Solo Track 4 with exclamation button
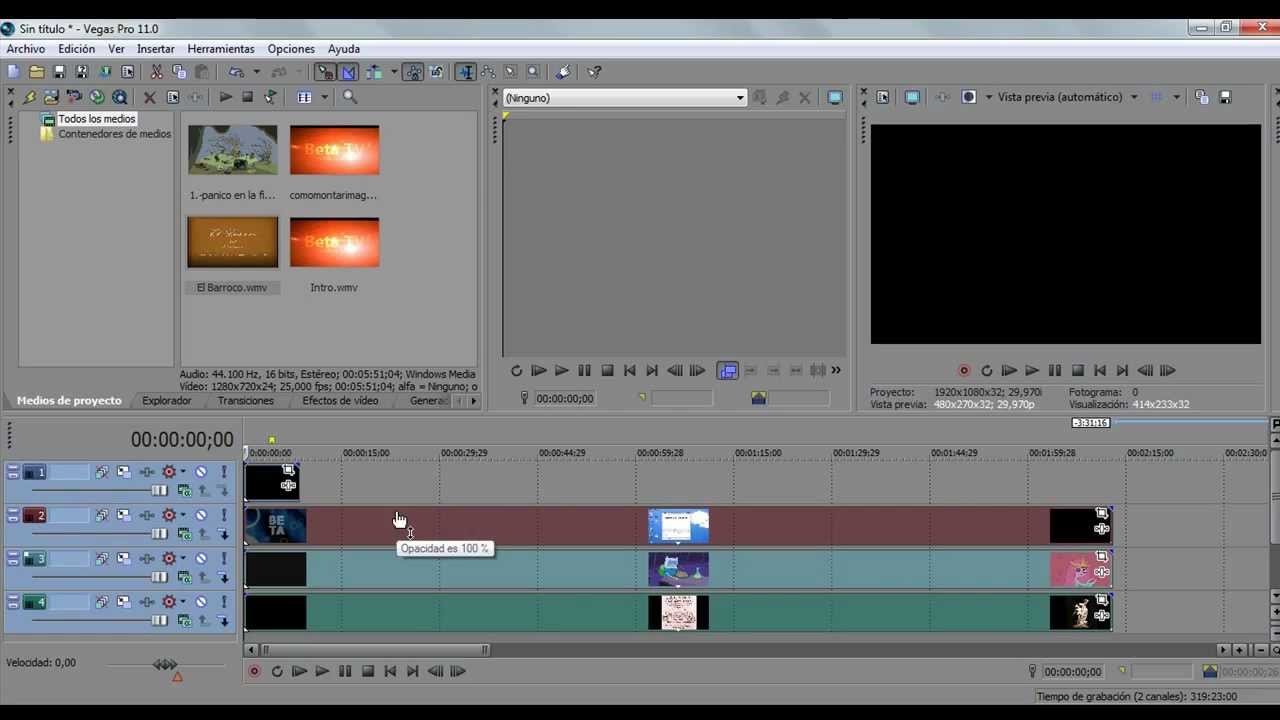Screen dimensions: 1280x720 (x=224, y=602)
